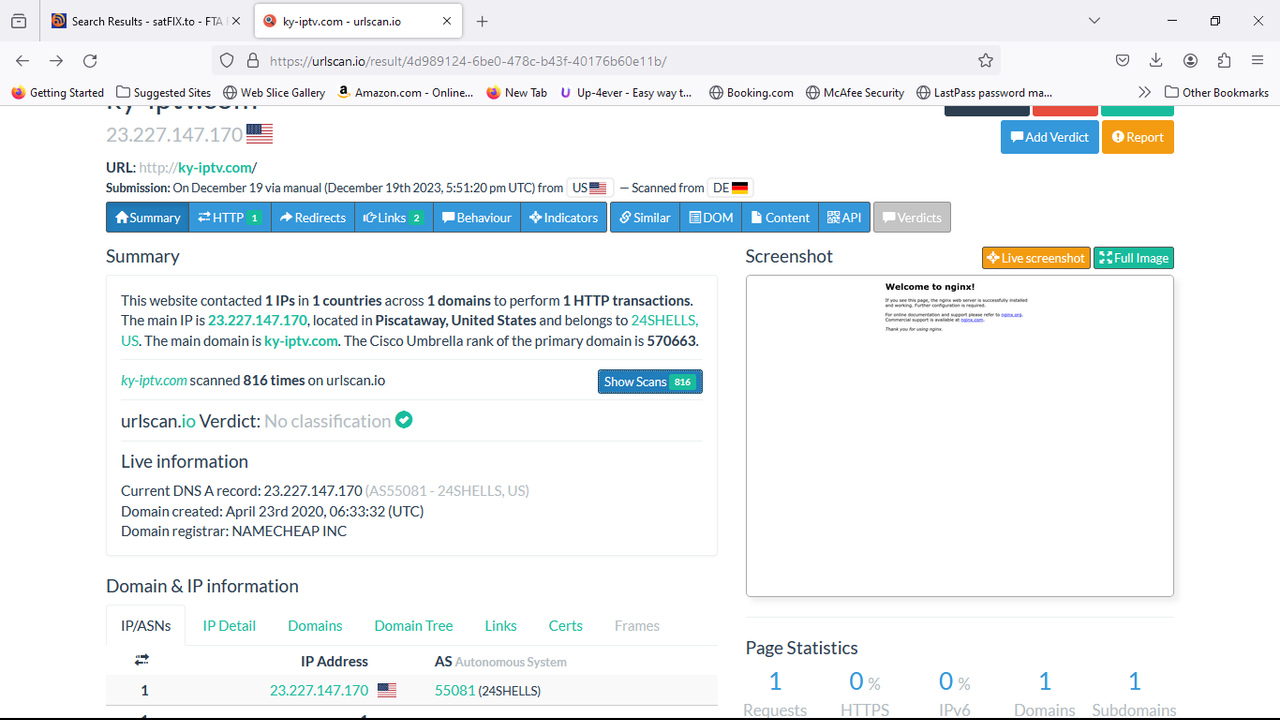The image size is (1280, 720).
Task: Switch to the satFIX.to Search Results tab
Action: pos(145,21)
